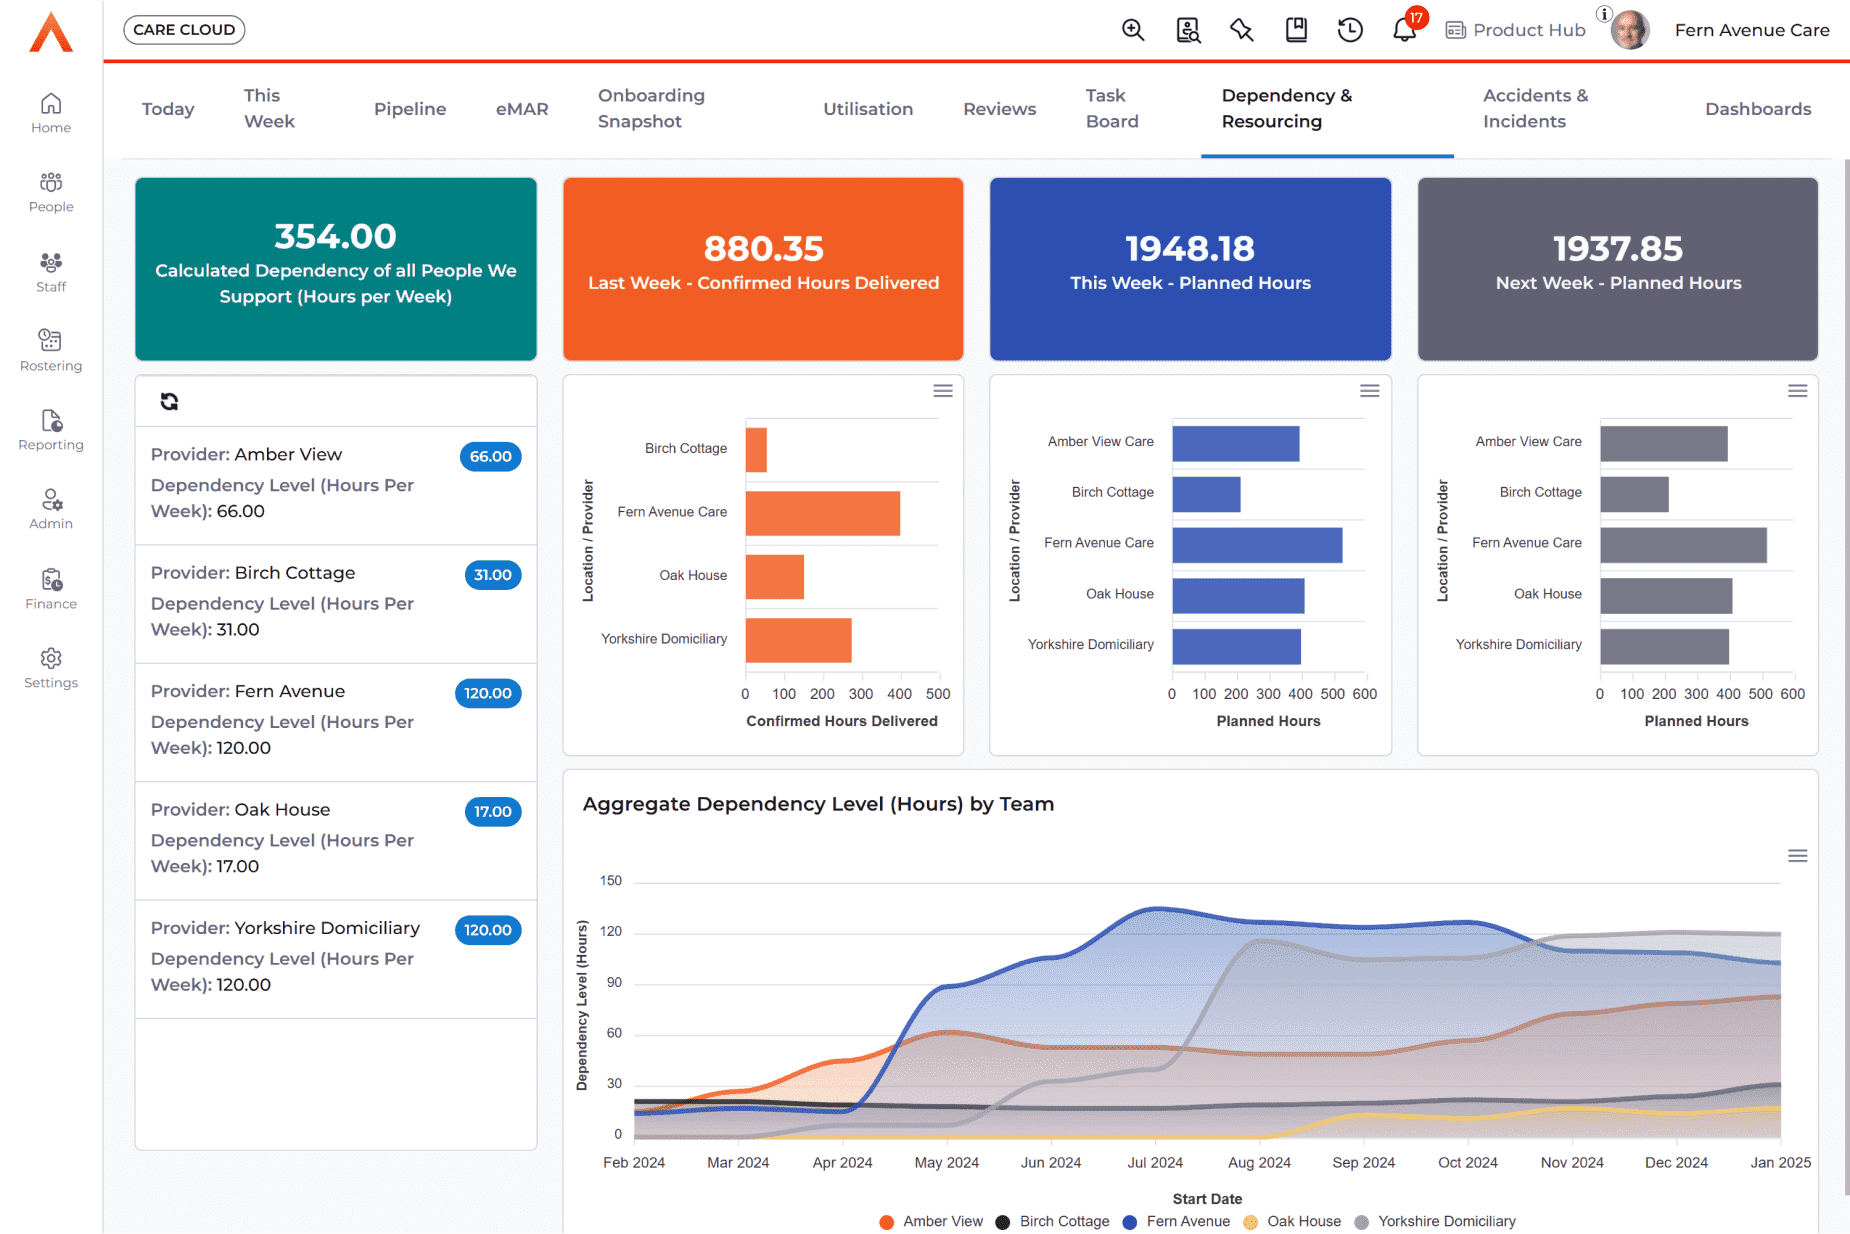This screenshot has height=1234, width=1850.
Task: Open the history clock icon
Action: [1350, 30]
